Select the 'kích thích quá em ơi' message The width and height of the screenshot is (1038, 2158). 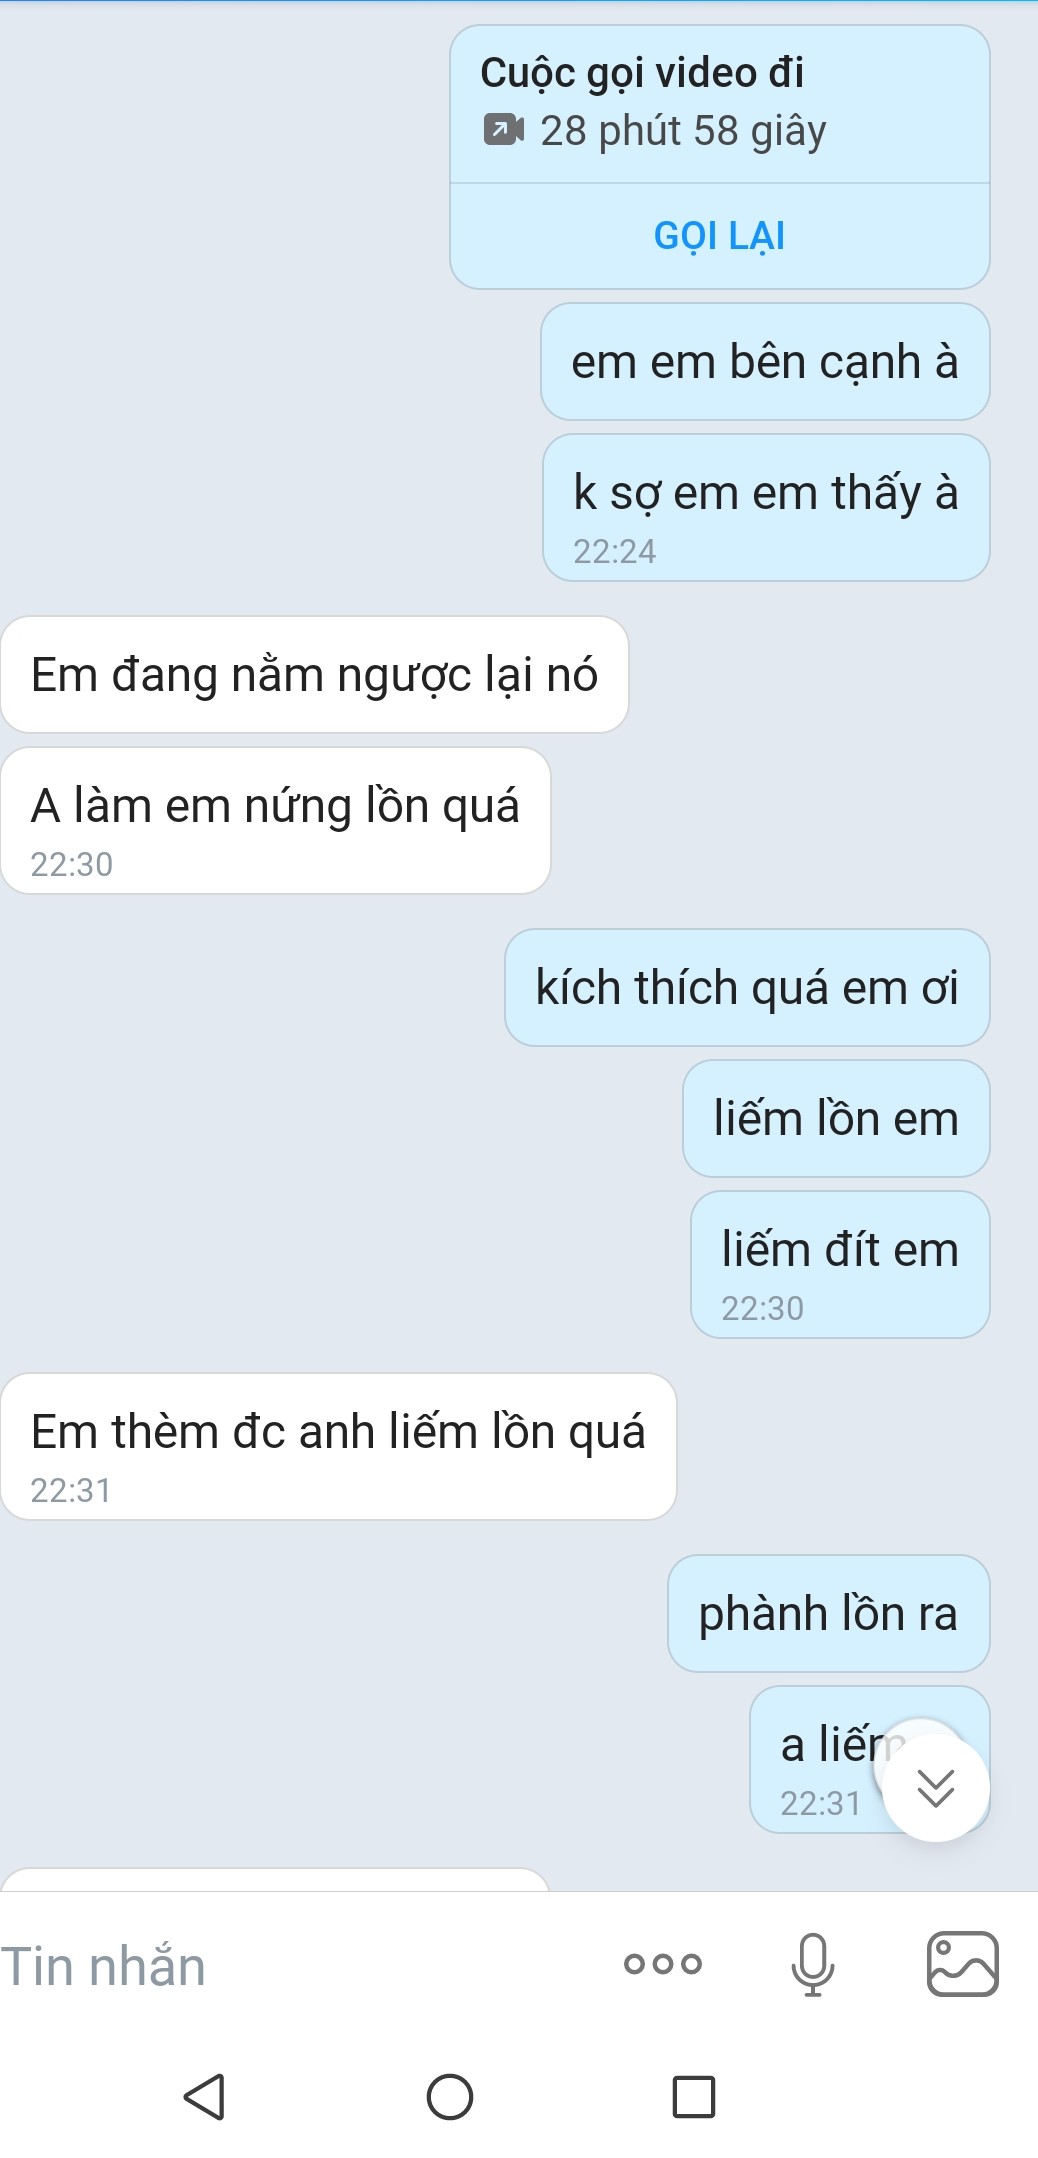[x=747, y=988]
